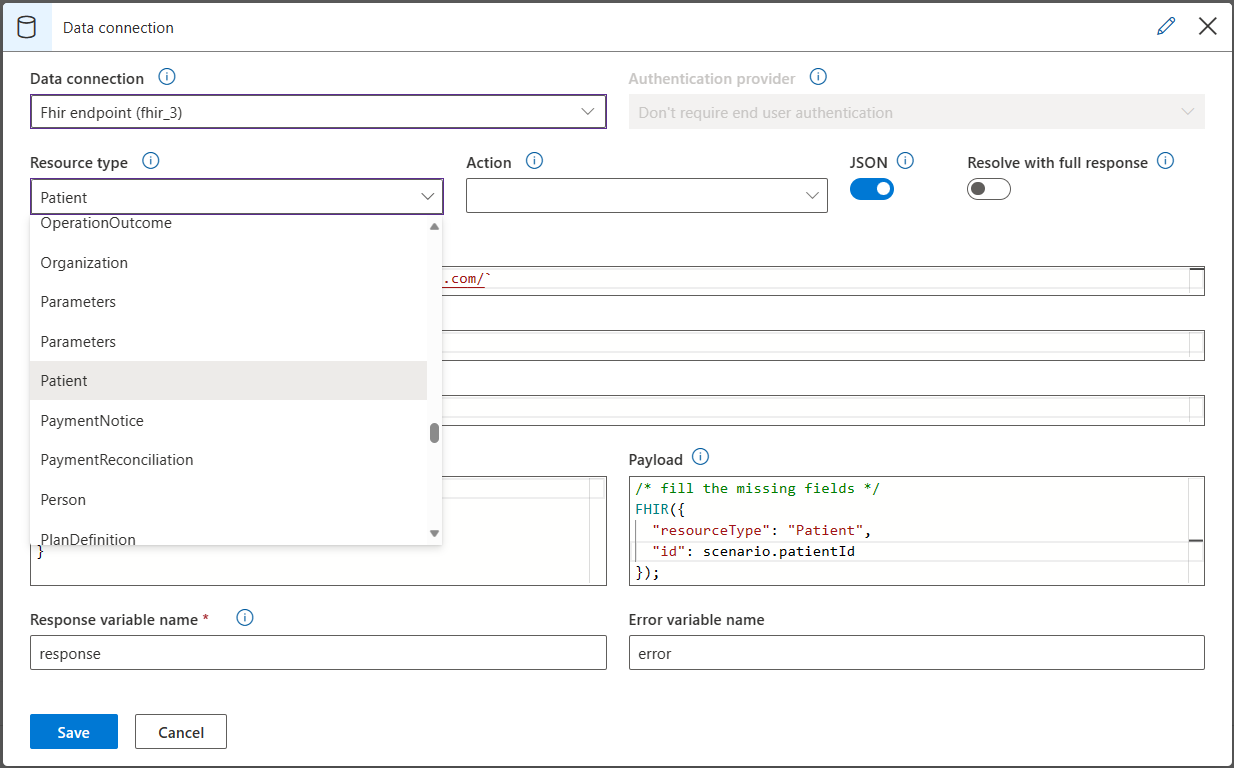Collapse the Resource type dropdown list
1234x768 pixels.
[x=430, y=197]
